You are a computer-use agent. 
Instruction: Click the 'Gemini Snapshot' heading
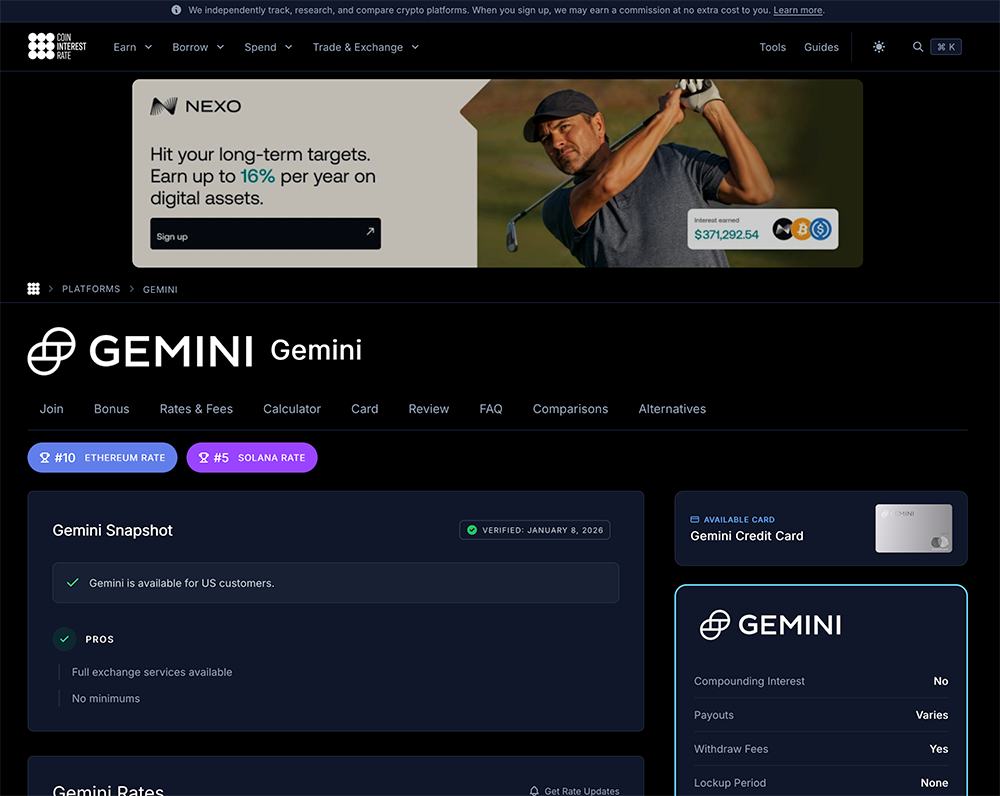112,531
